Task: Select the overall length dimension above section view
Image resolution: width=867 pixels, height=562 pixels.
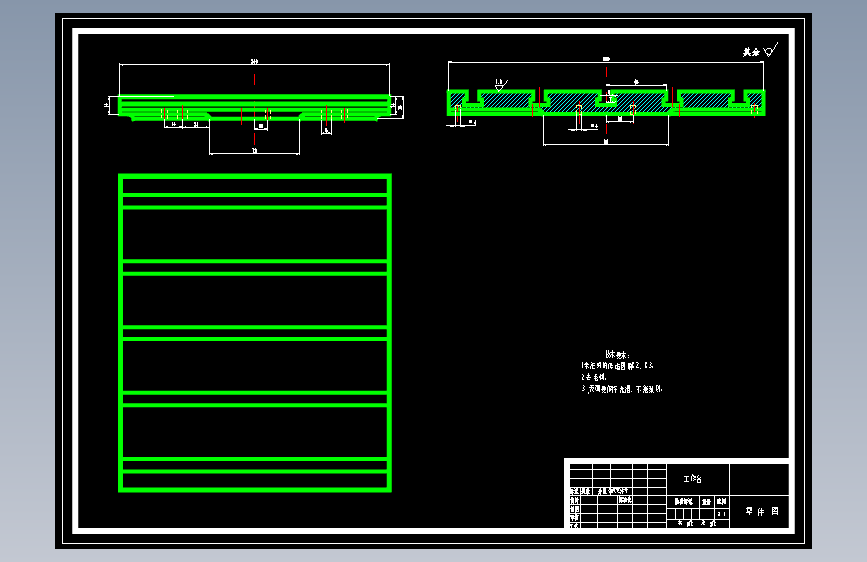Action: point(606,61)
